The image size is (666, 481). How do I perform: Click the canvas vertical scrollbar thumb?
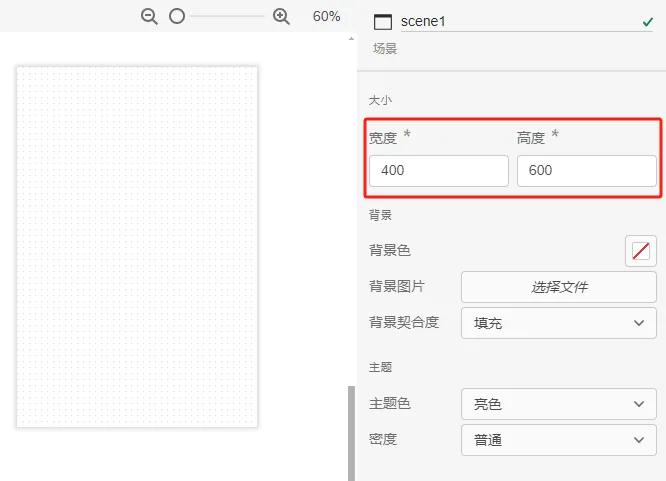(351, 433)
